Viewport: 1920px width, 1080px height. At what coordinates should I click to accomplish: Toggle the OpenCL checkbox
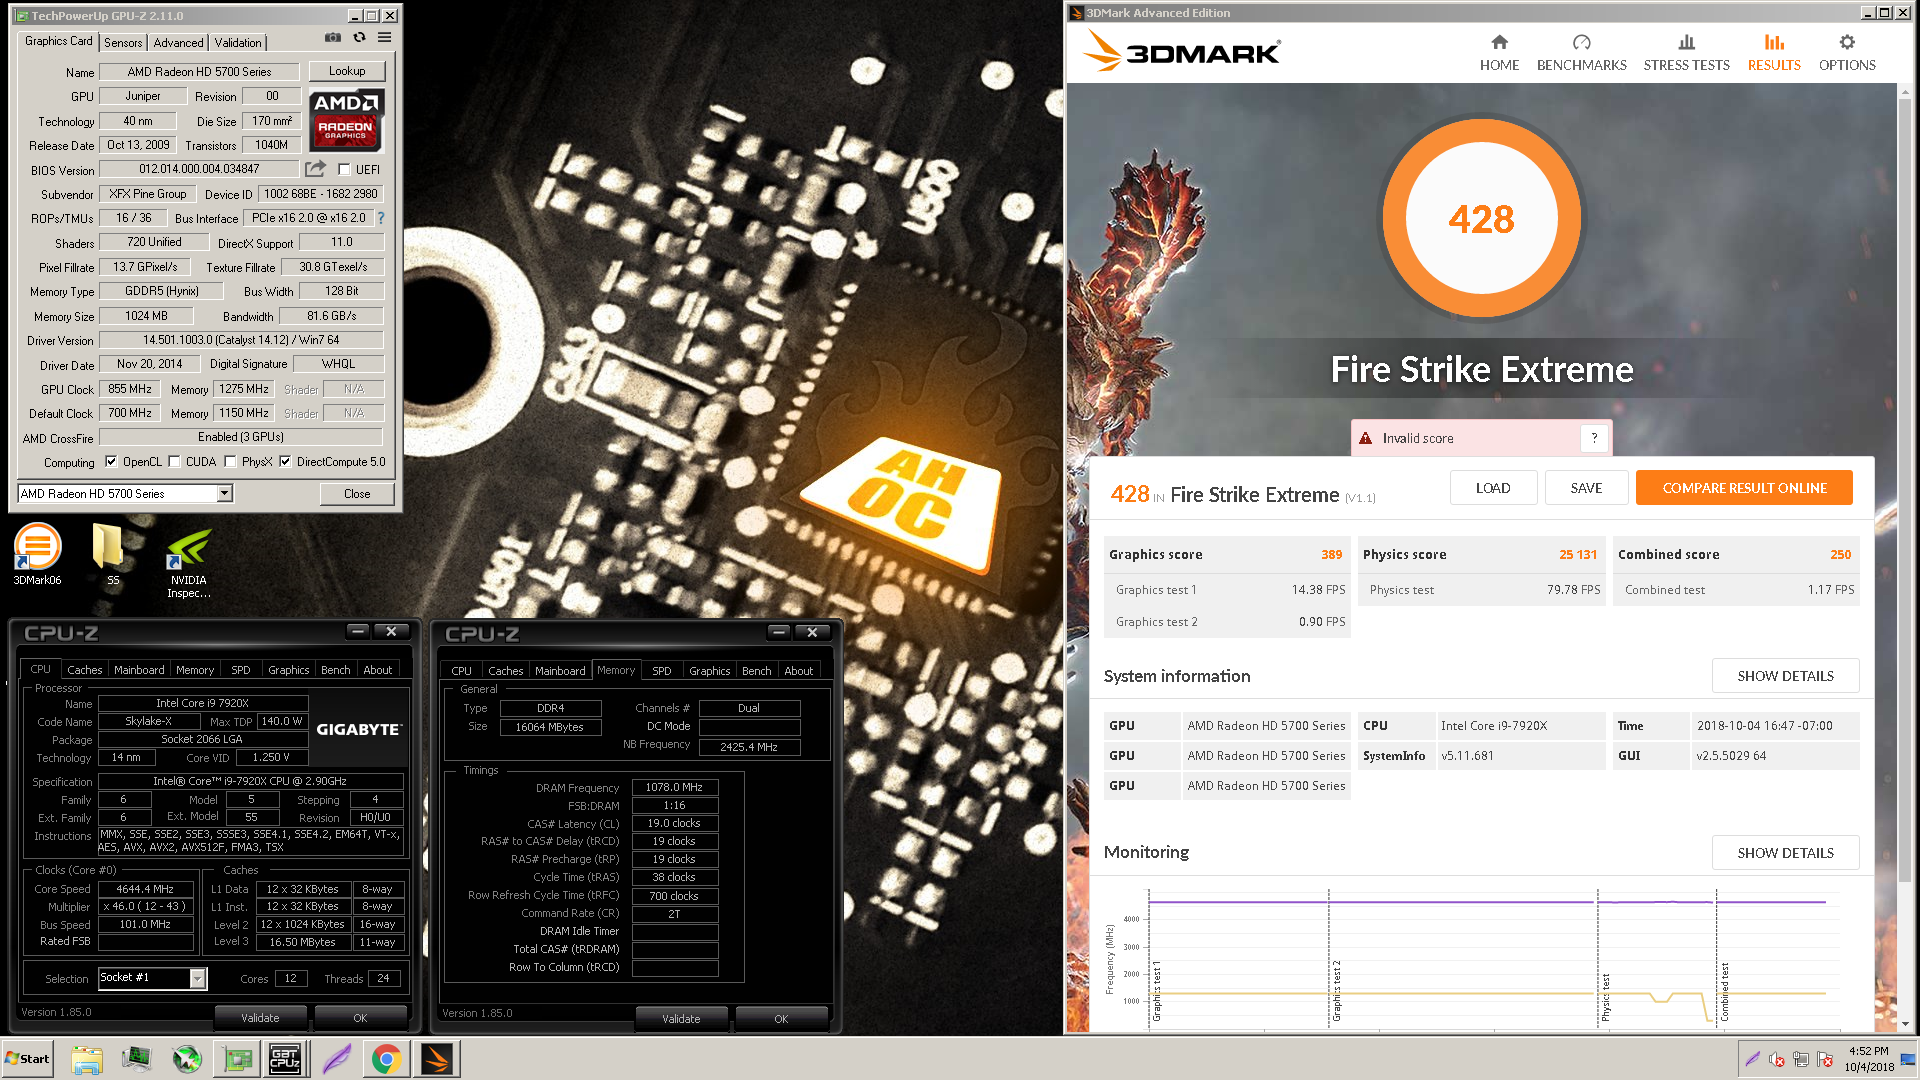[111, 462]
